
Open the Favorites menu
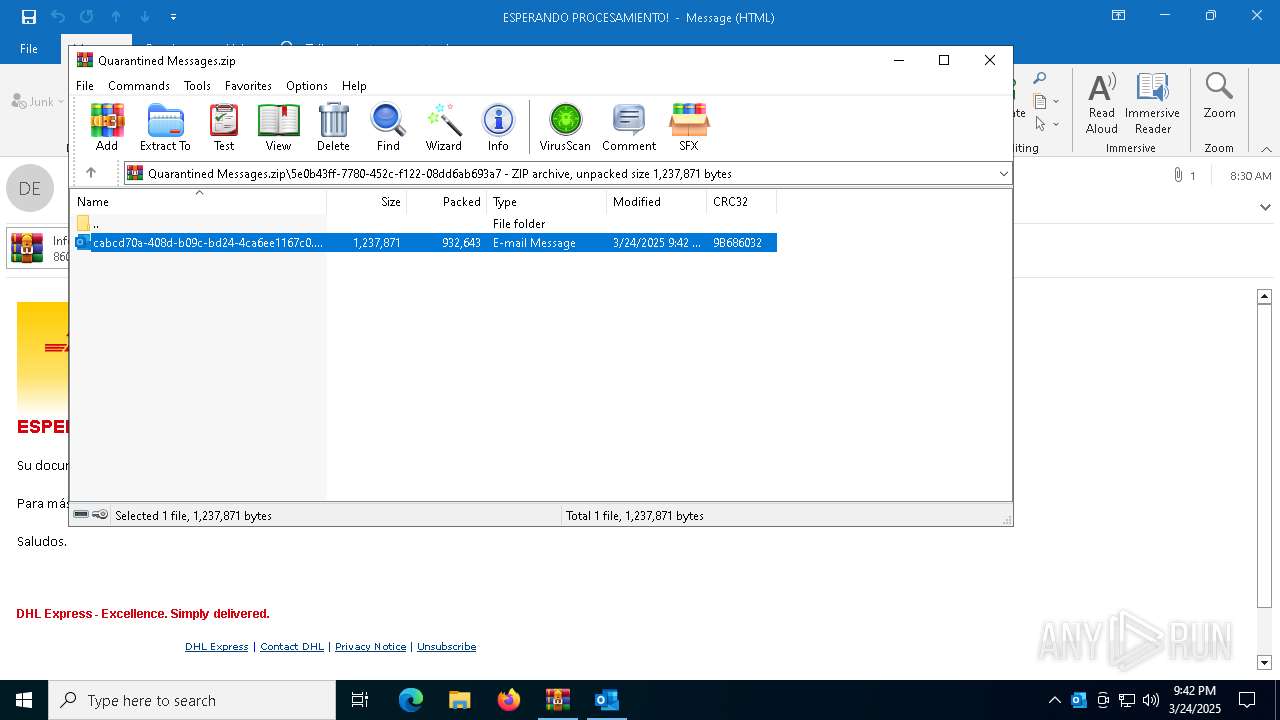(248, 86)
